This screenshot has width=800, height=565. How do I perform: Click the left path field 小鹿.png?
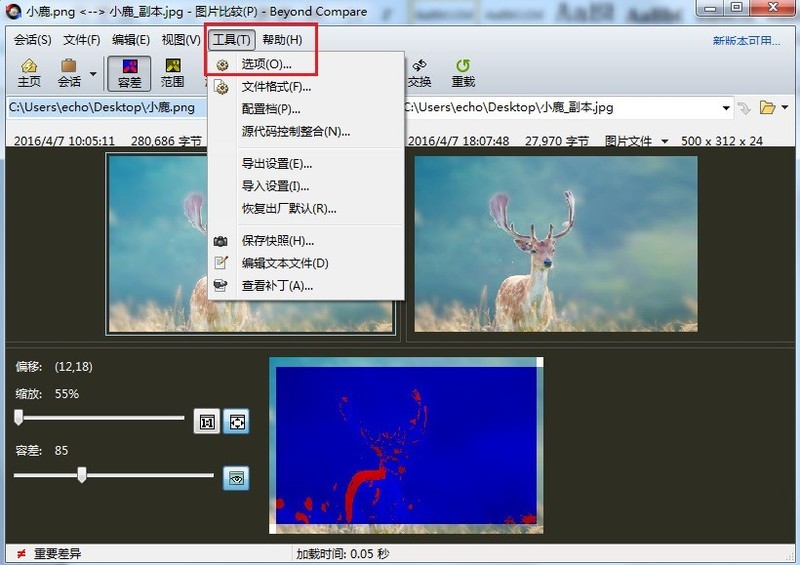pos(108,108)
